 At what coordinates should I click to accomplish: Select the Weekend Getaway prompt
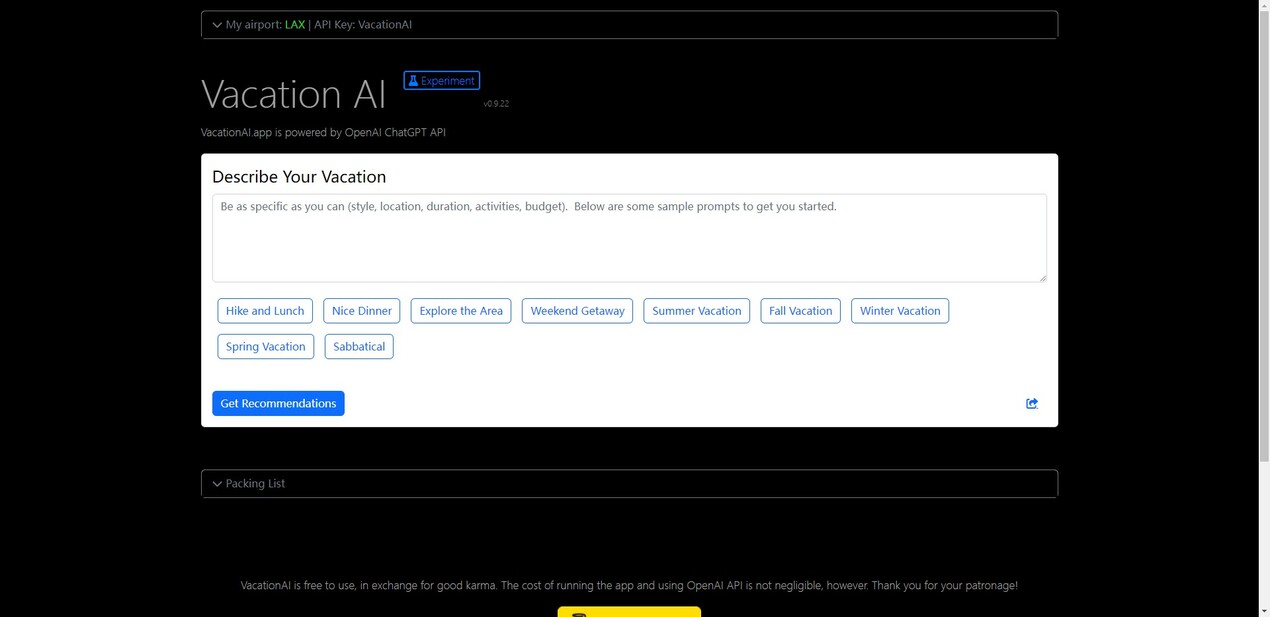(x=577, y=311)
